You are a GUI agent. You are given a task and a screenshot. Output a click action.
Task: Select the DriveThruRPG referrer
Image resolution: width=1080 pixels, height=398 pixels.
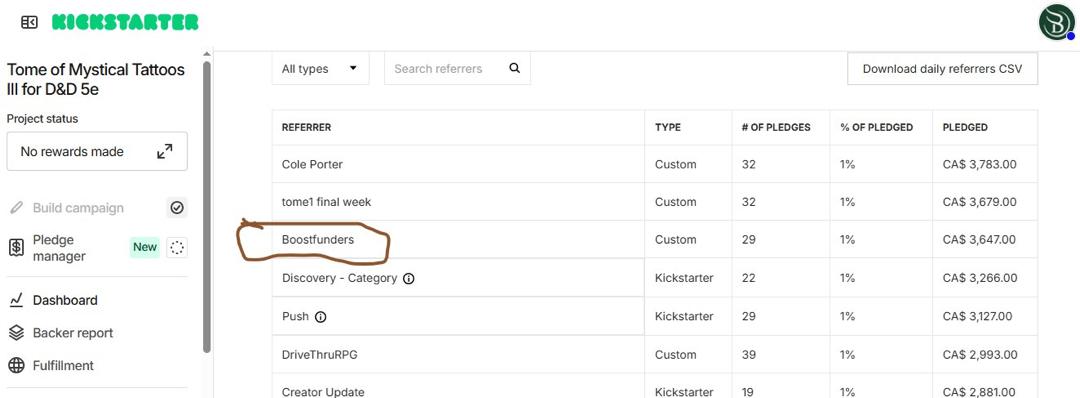click(320, 355)
